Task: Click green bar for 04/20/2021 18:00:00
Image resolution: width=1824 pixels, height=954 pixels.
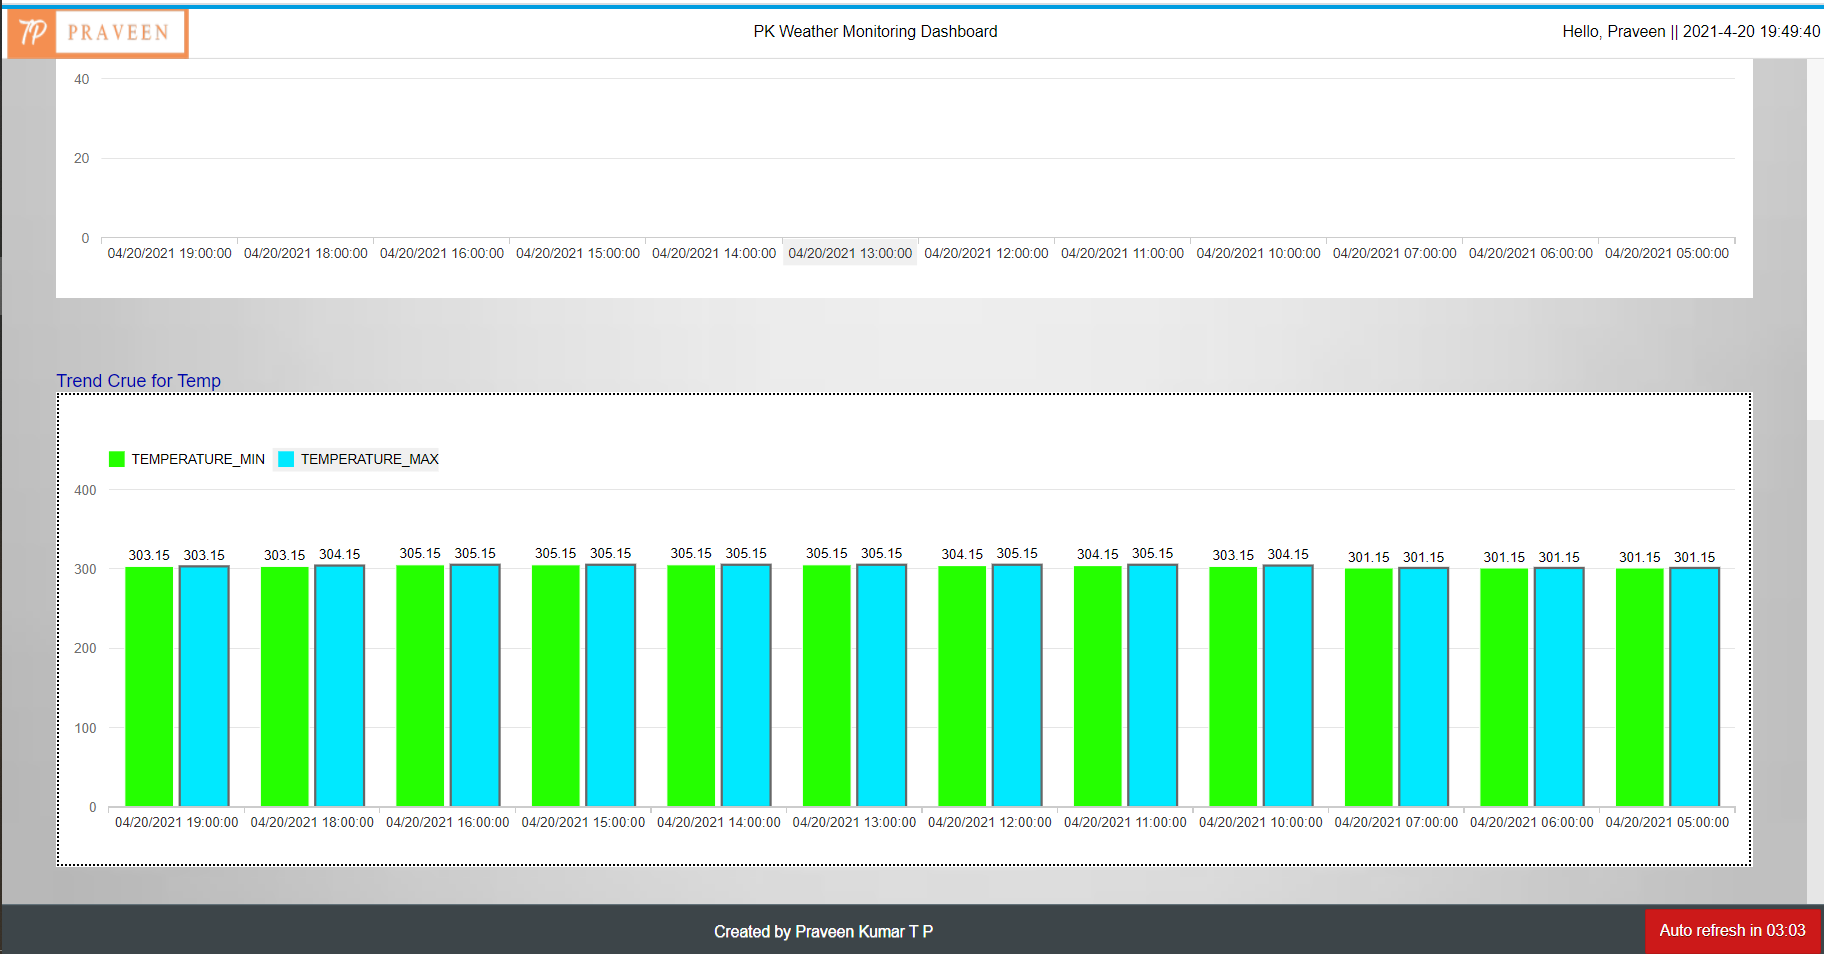Action: point(285,687)
